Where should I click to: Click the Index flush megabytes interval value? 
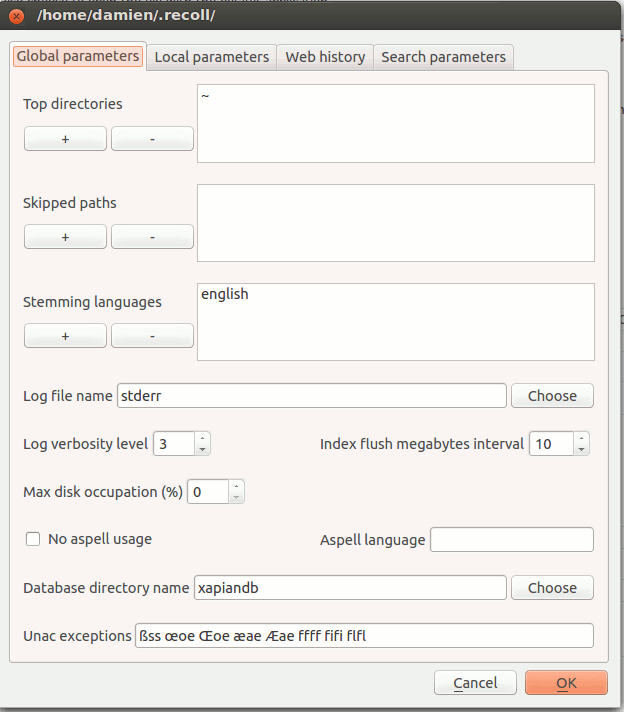pyautogui.click(x=551, y=444)
